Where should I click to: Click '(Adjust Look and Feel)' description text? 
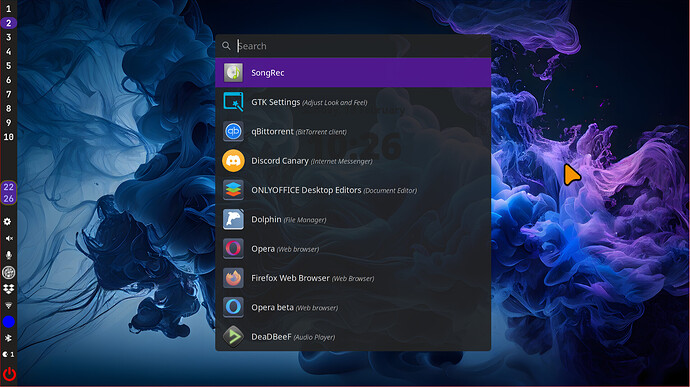coord(334,103)
